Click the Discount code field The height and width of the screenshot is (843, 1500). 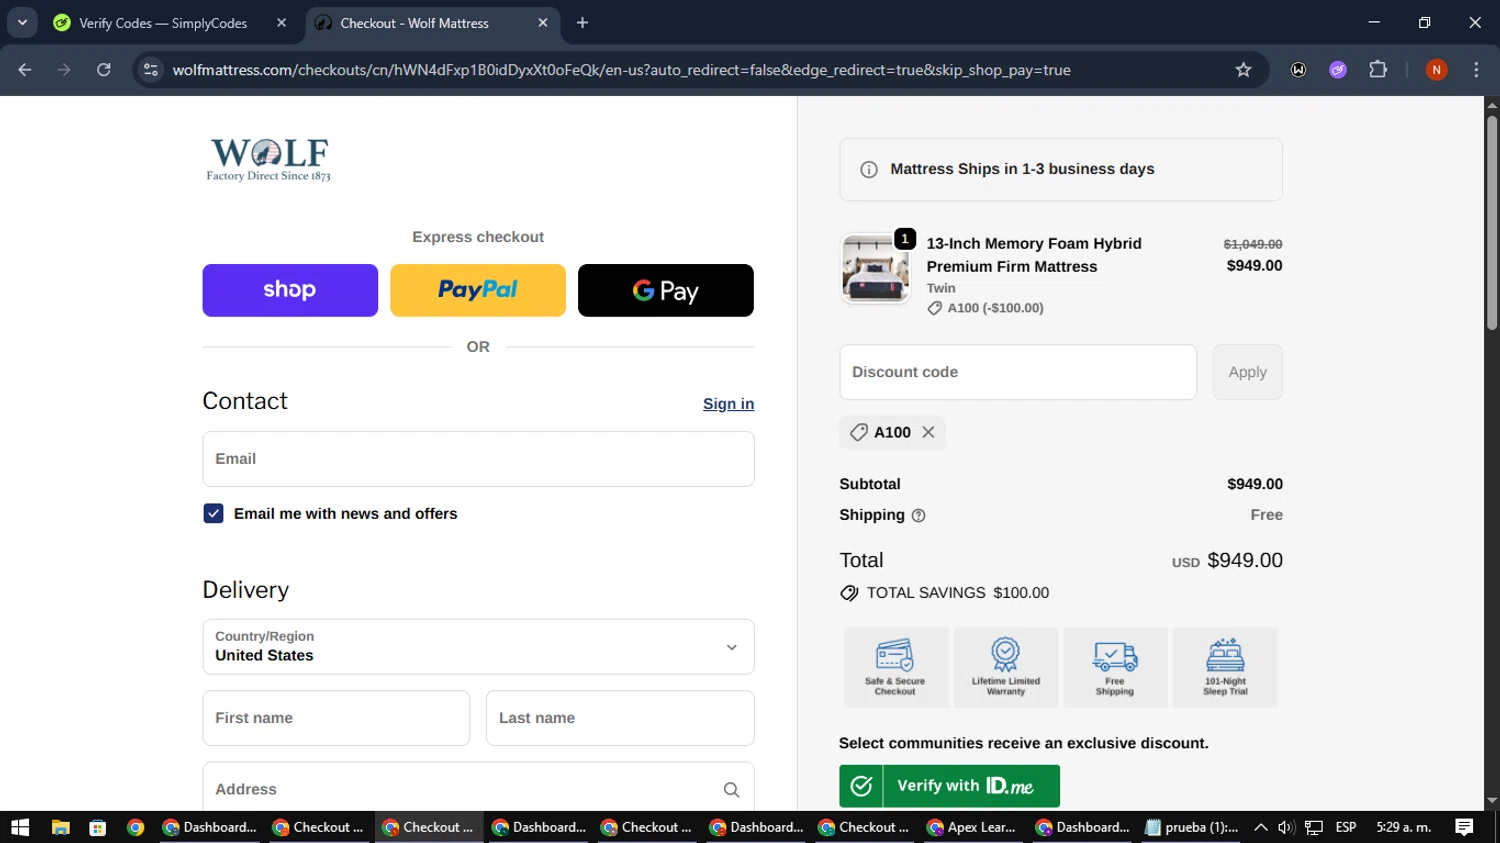coord(1018,372)
